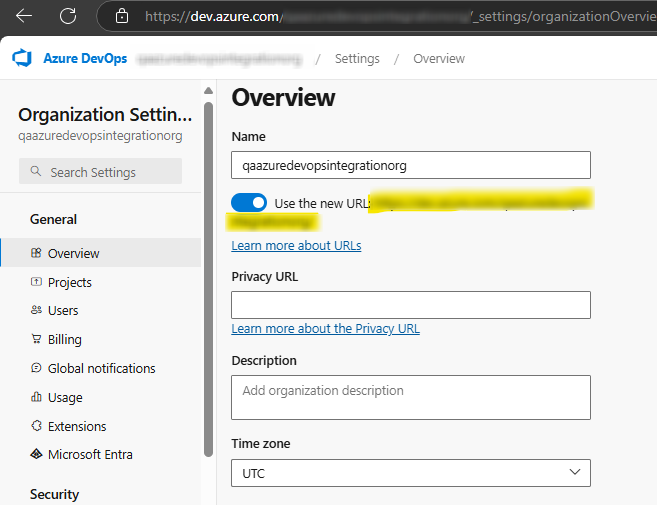Click the Extensions icon in sidebar
This screenshot has width=657, height=505.
click(x=36, y=426)
